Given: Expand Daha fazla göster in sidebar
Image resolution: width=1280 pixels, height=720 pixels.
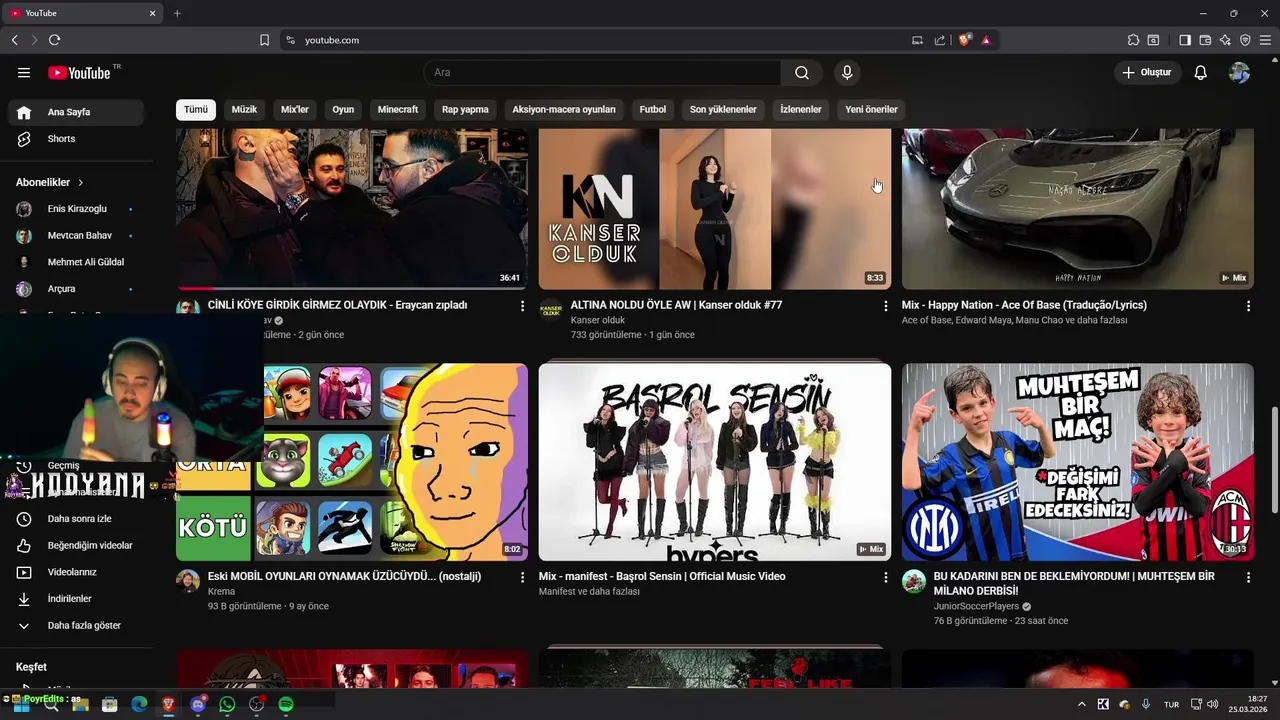Looking at the screenshot, I should [x=78, y=625].
